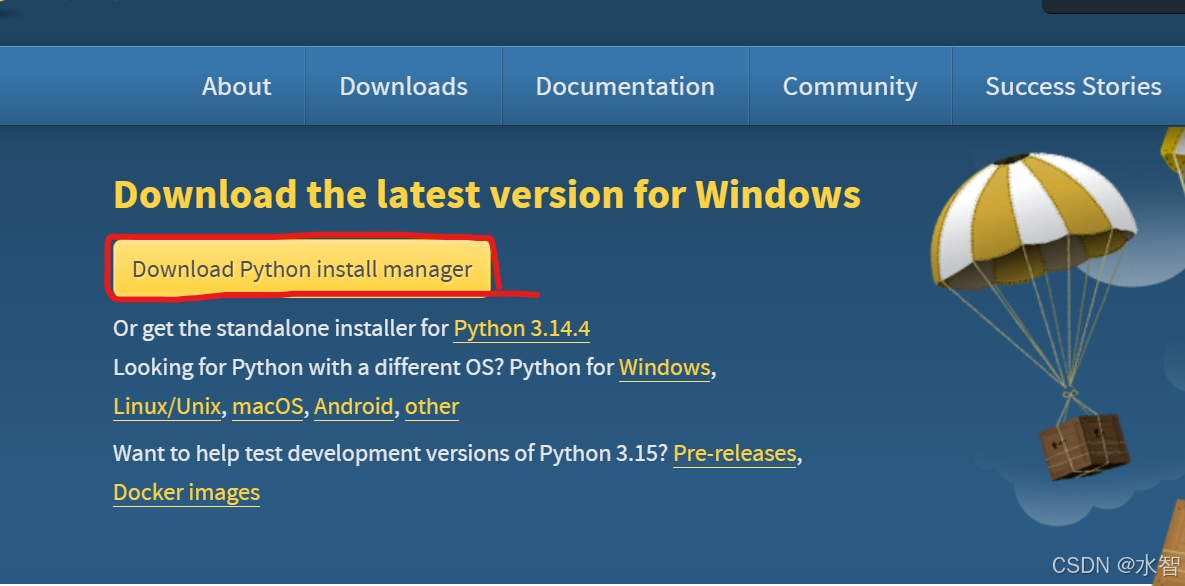Open the Python 3.14.4 standalone installer link

(521, 329)
